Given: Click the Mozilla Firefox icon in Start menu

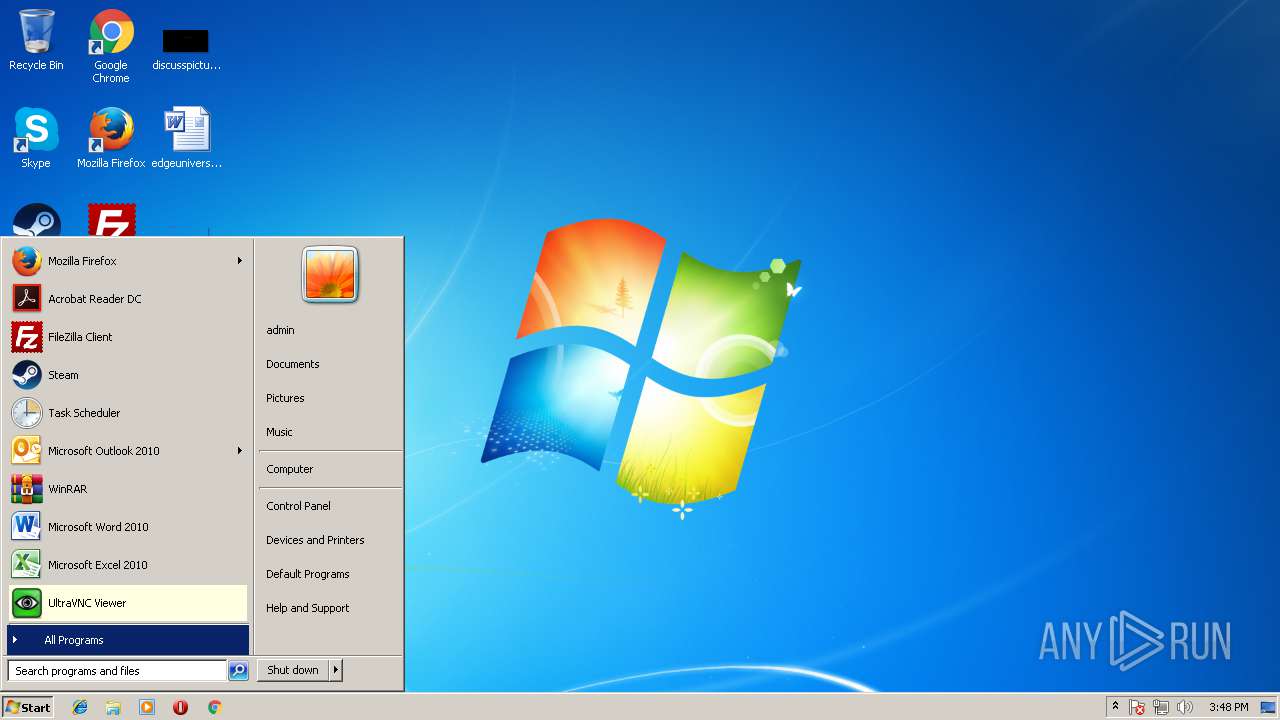Looking at the screenshot, I should coord(27,261).
